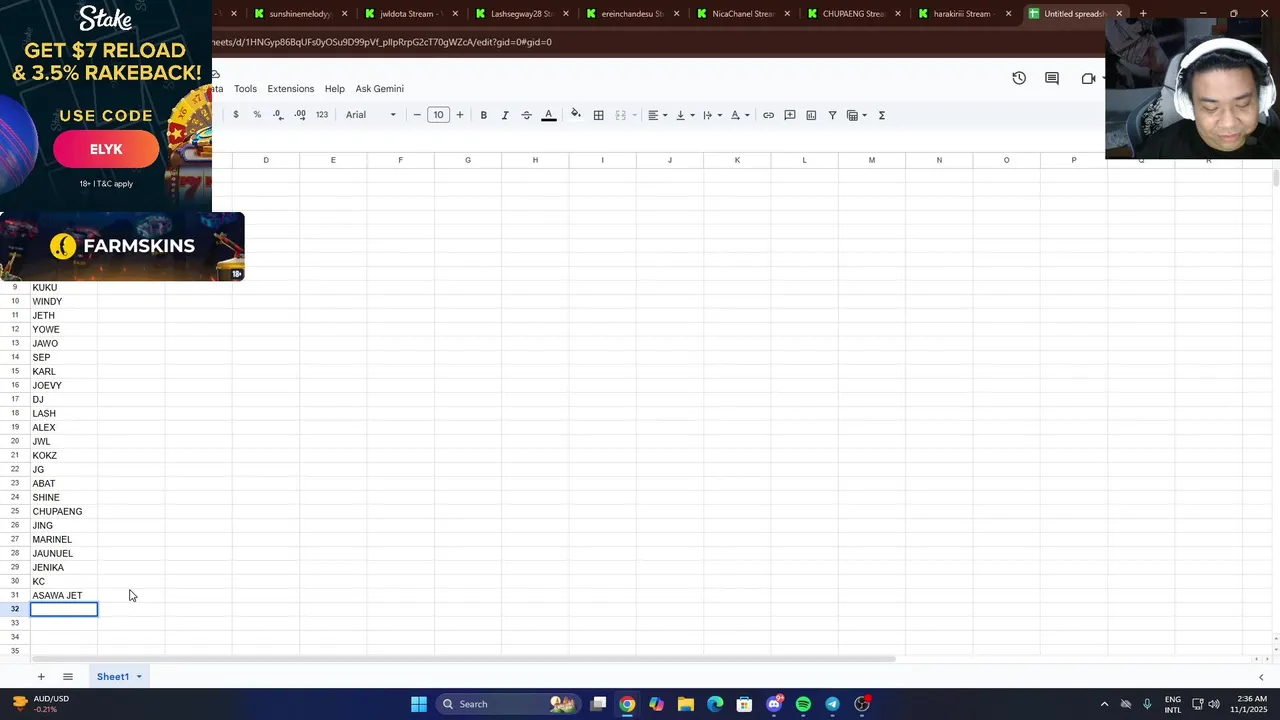Format selection as percent
Image resolution: width=1280 pixels, height=720 pixels.
coord(257,115)
